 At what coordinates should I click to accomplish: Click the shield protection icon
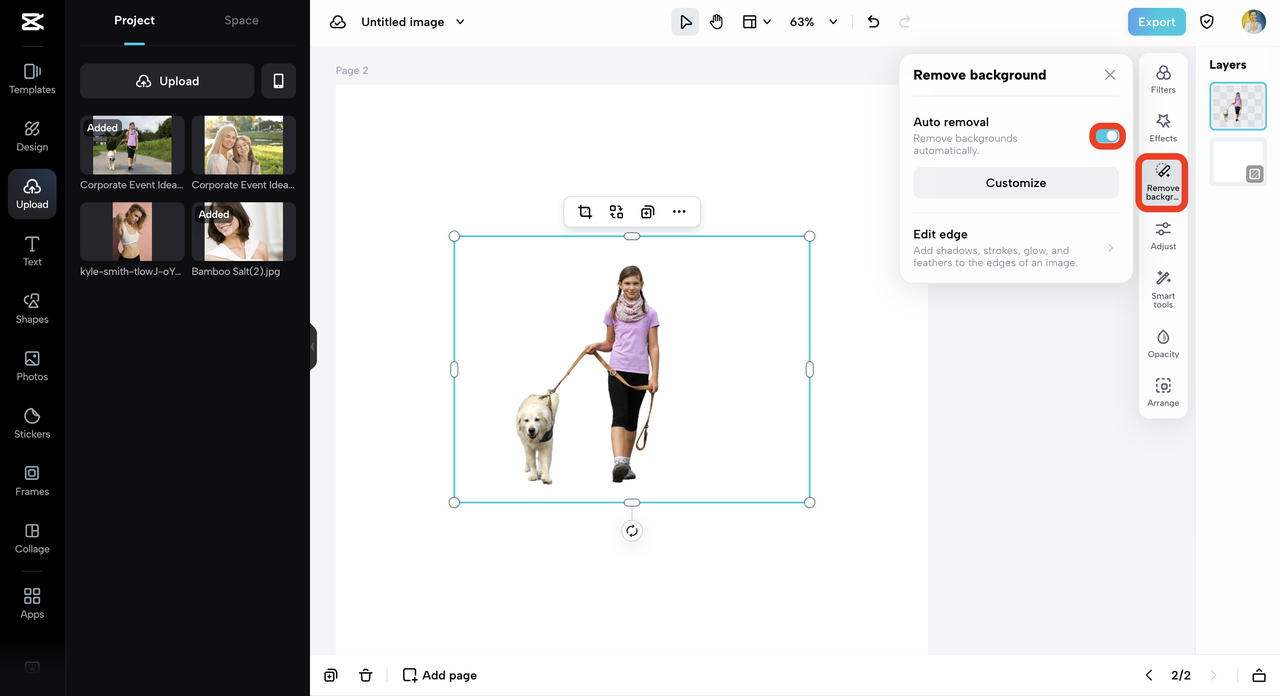click(x=1207, y=22)
